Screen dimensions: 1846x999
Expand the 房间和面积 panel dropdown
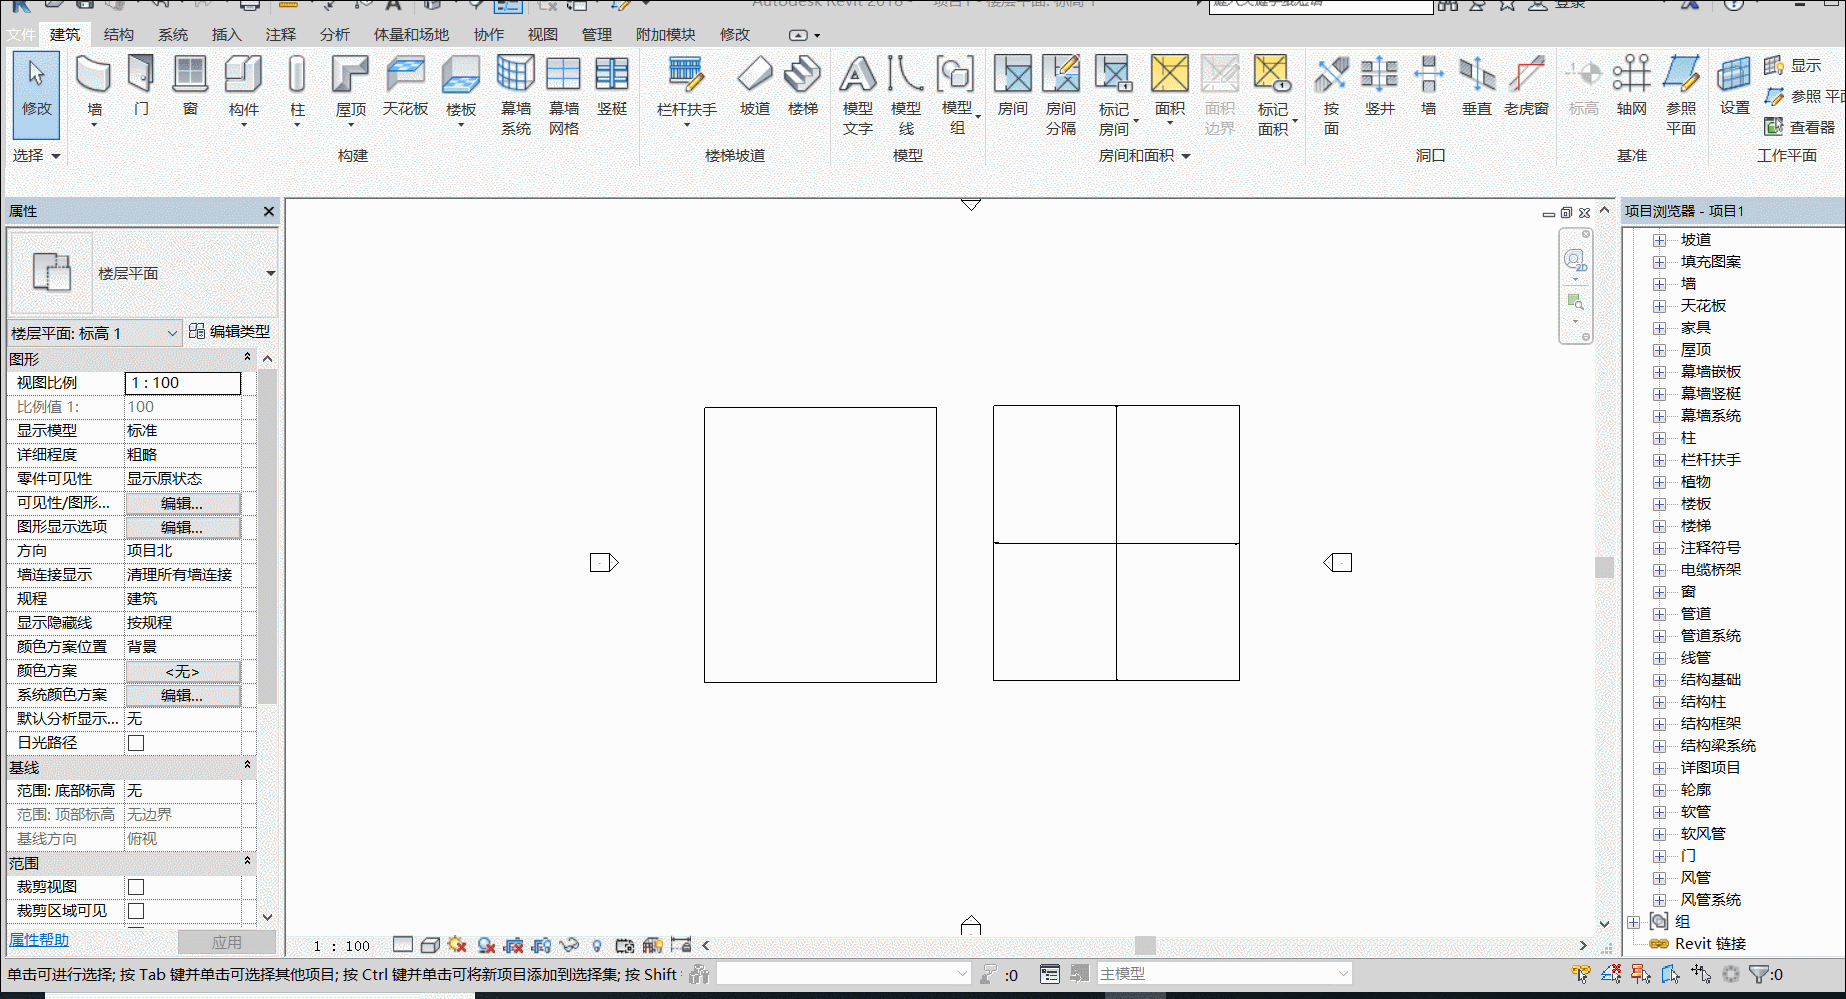[x=1186, y=156]
